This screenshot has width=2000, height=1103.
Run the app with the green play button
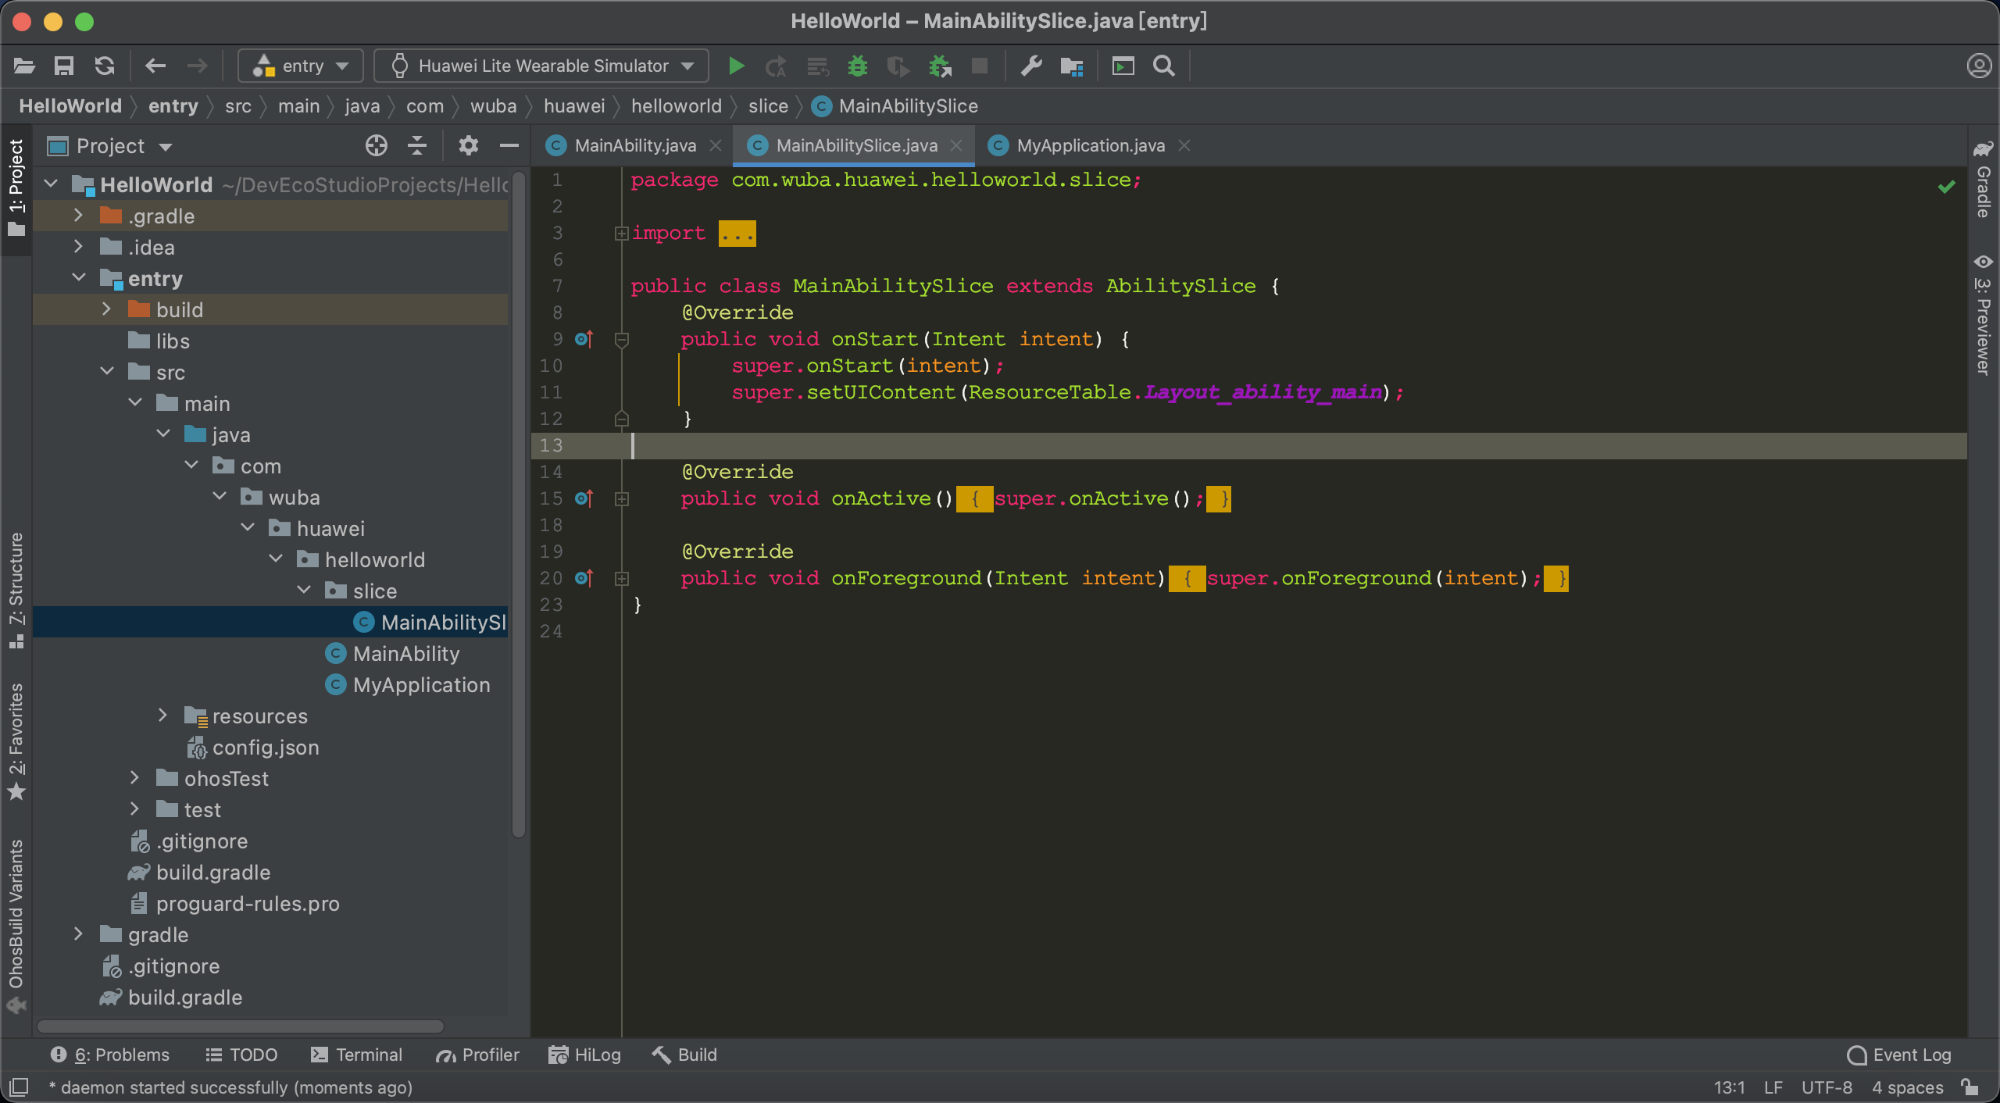click(x=736, y=66)
